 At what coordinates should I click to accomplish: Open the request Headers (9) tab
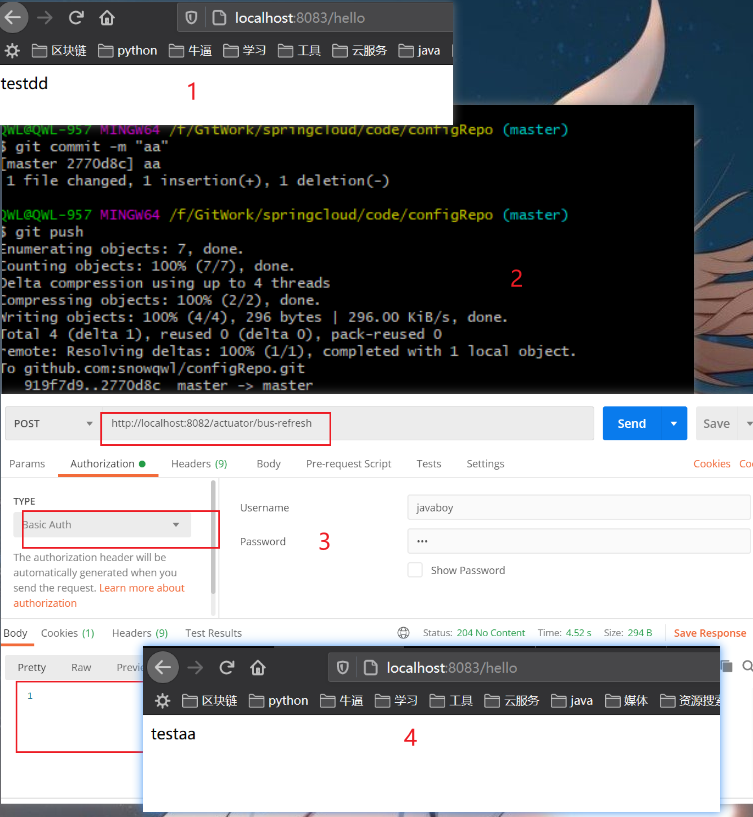click(x=199, y=464)
